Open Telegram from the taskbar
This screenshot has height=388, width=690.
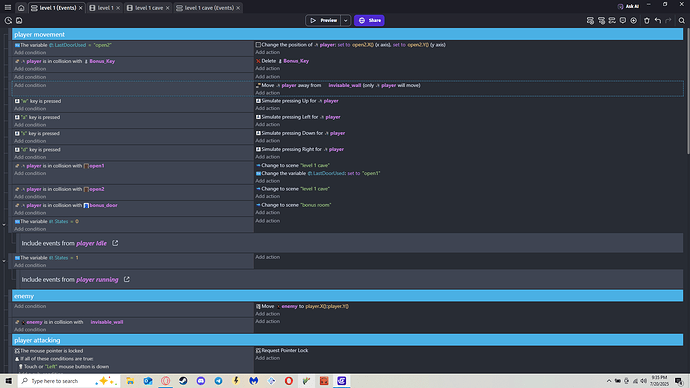point(218,381)
